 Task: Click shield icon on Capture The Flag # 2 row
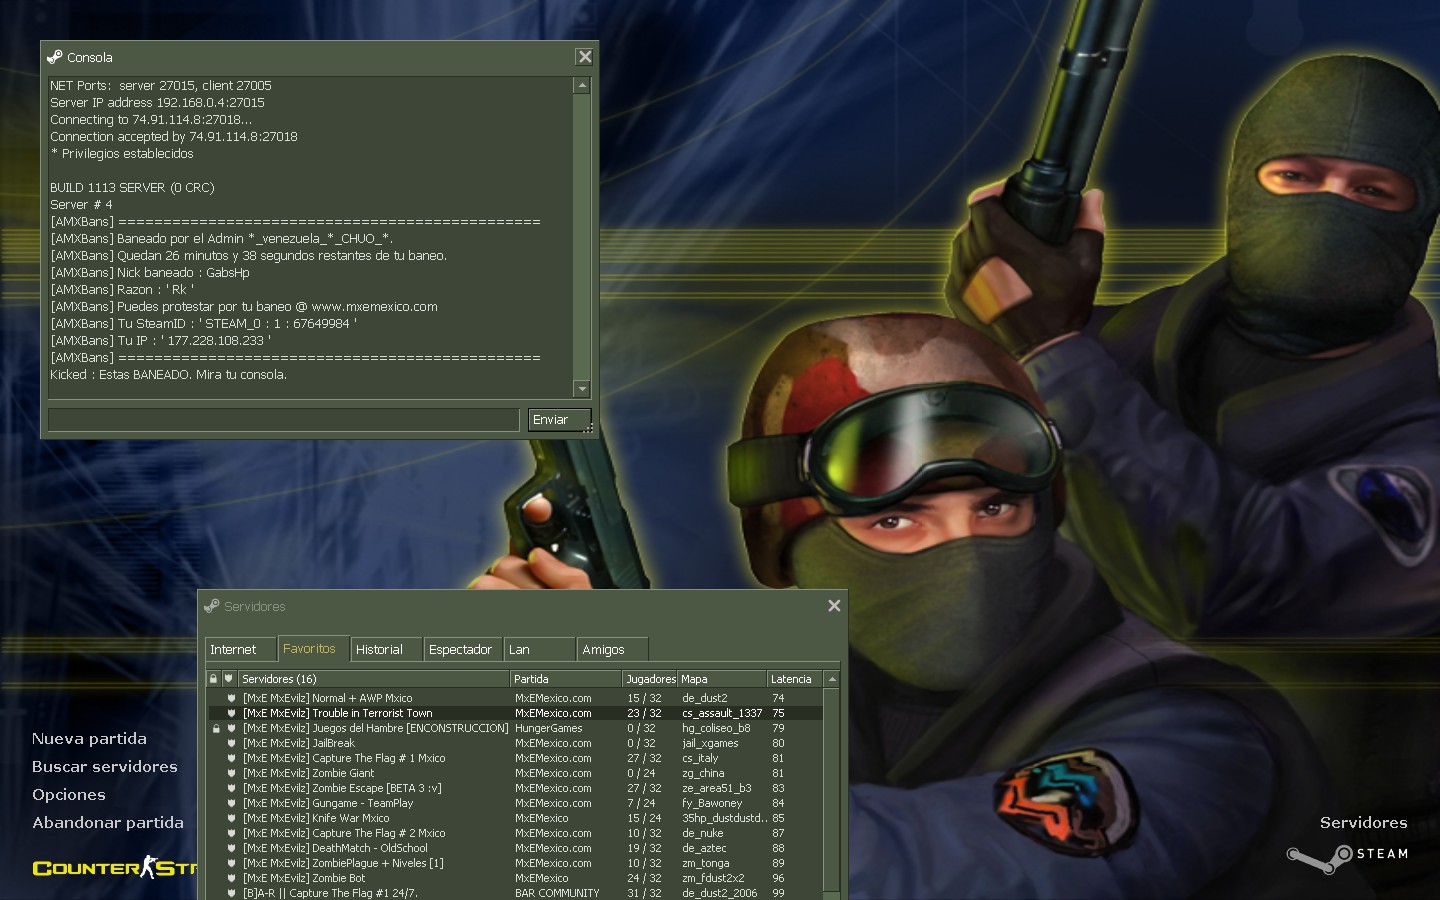231,834
